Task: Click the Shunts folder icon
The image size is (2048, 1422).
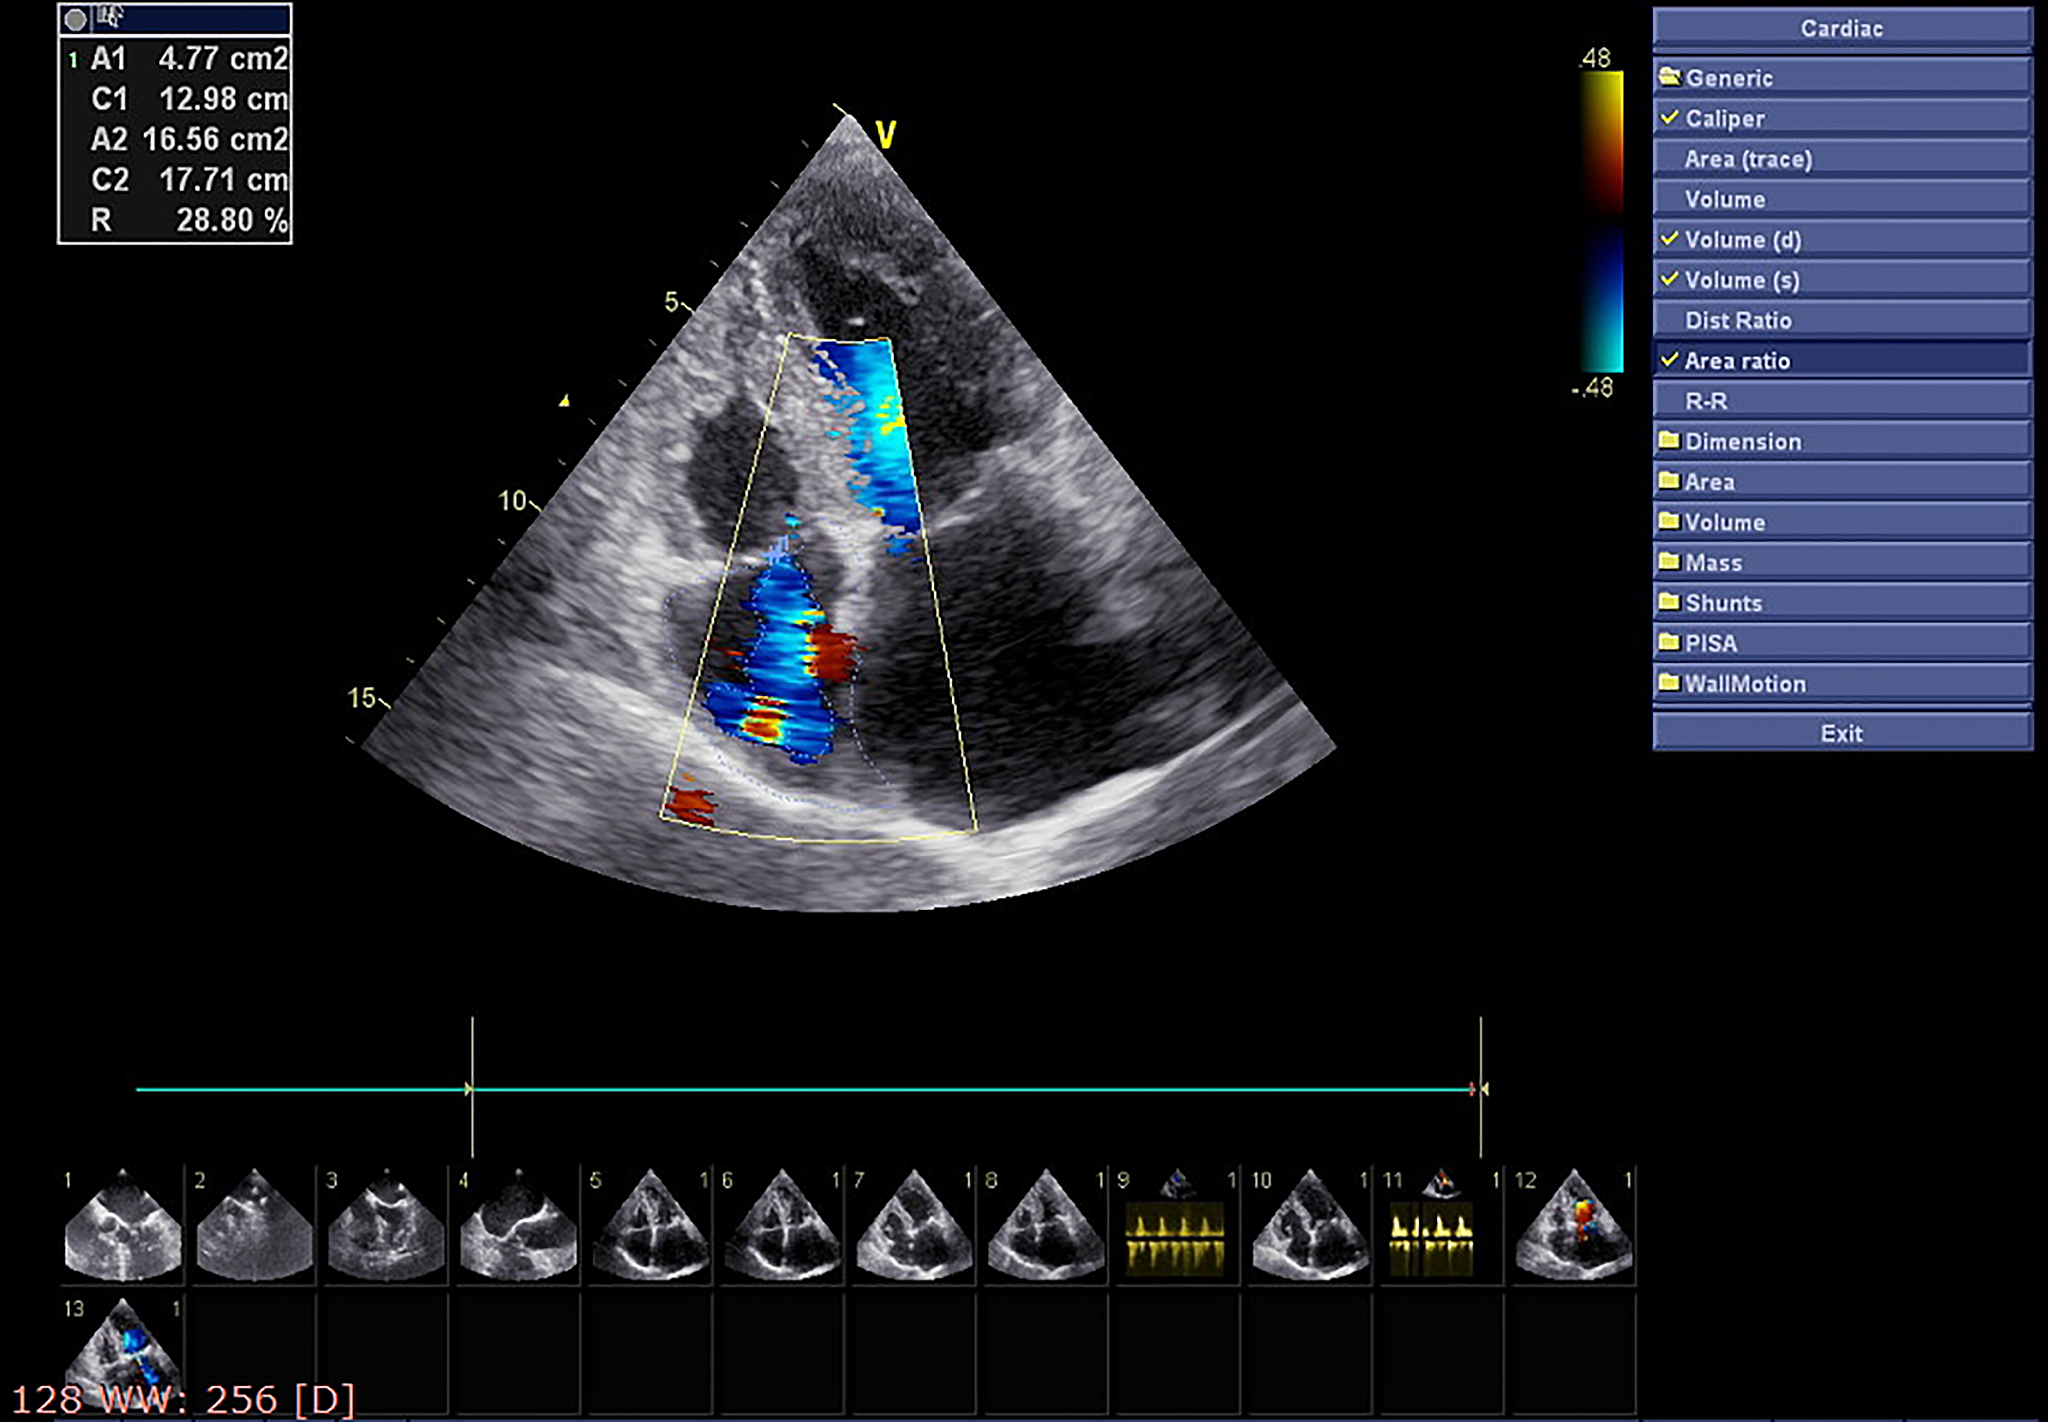Action: [x=1669, y=602]
